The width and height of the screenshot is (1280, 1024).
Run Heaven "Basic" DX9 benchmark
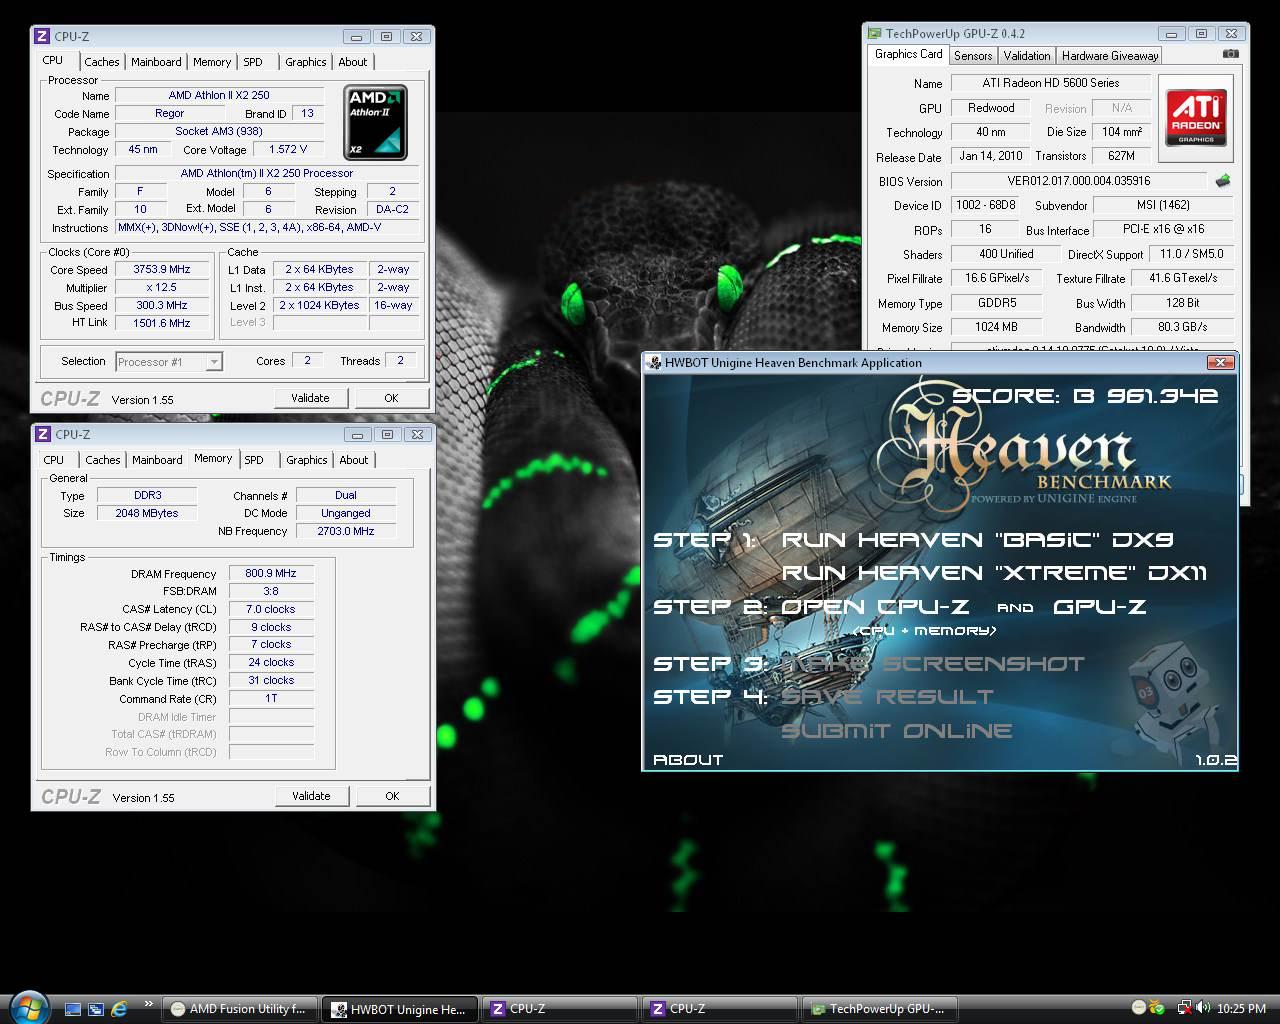977,540
